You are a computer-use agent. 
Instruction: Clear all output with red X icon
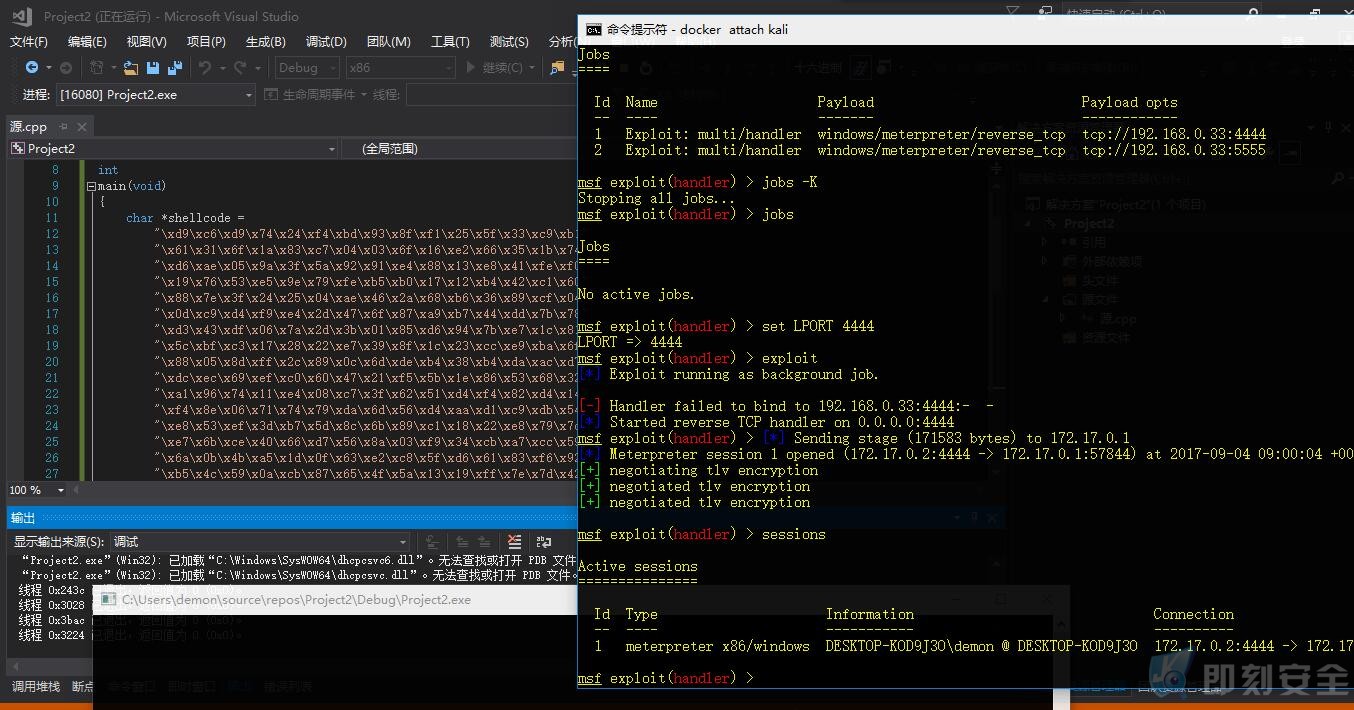click(x=514, y=541)
